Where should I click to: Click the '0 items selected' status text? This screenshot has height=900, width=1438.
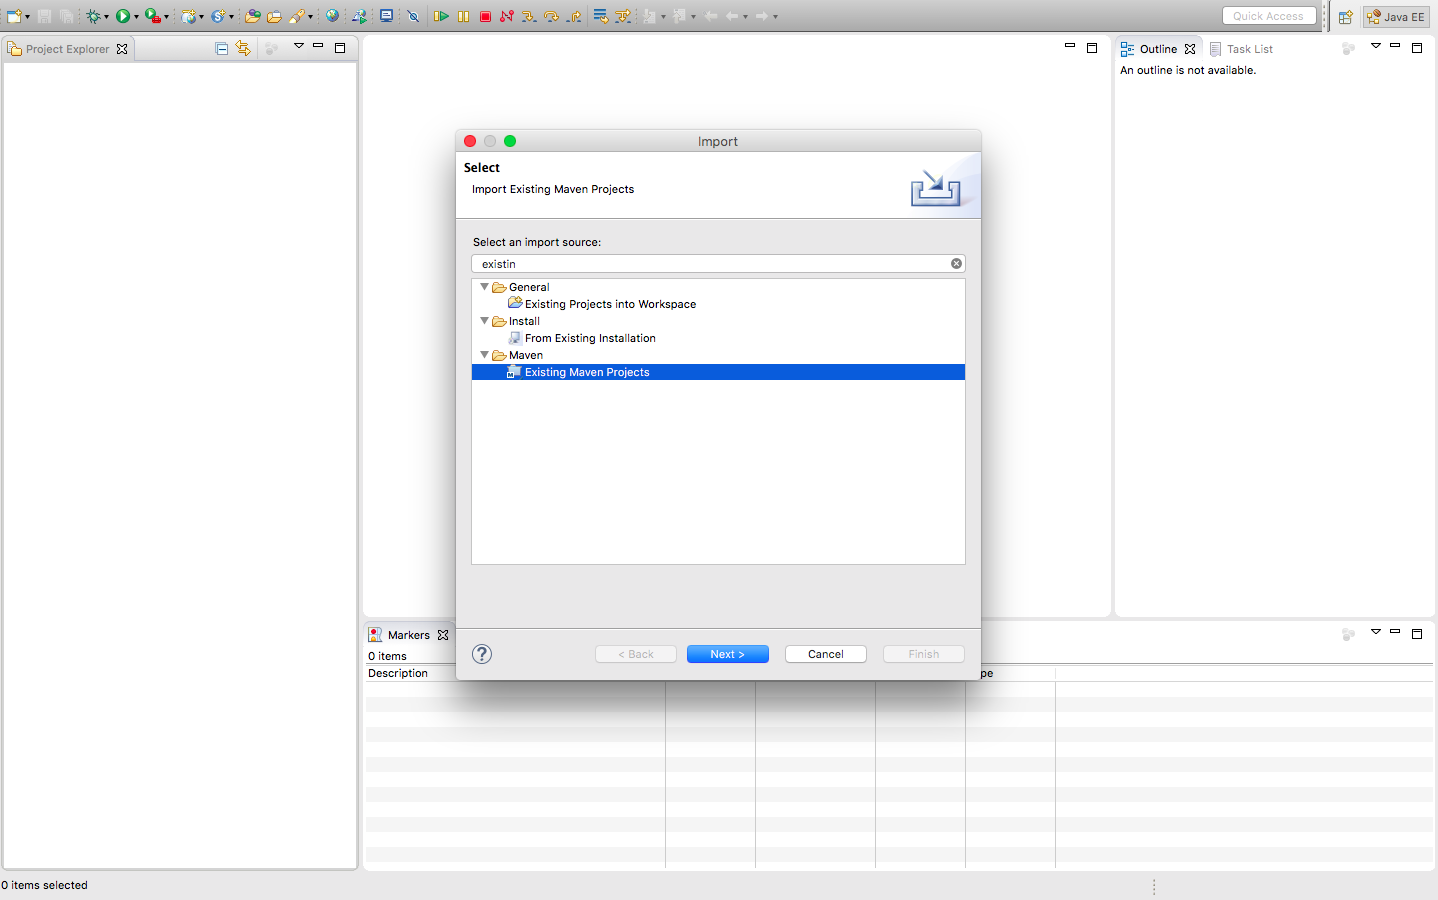45,885
